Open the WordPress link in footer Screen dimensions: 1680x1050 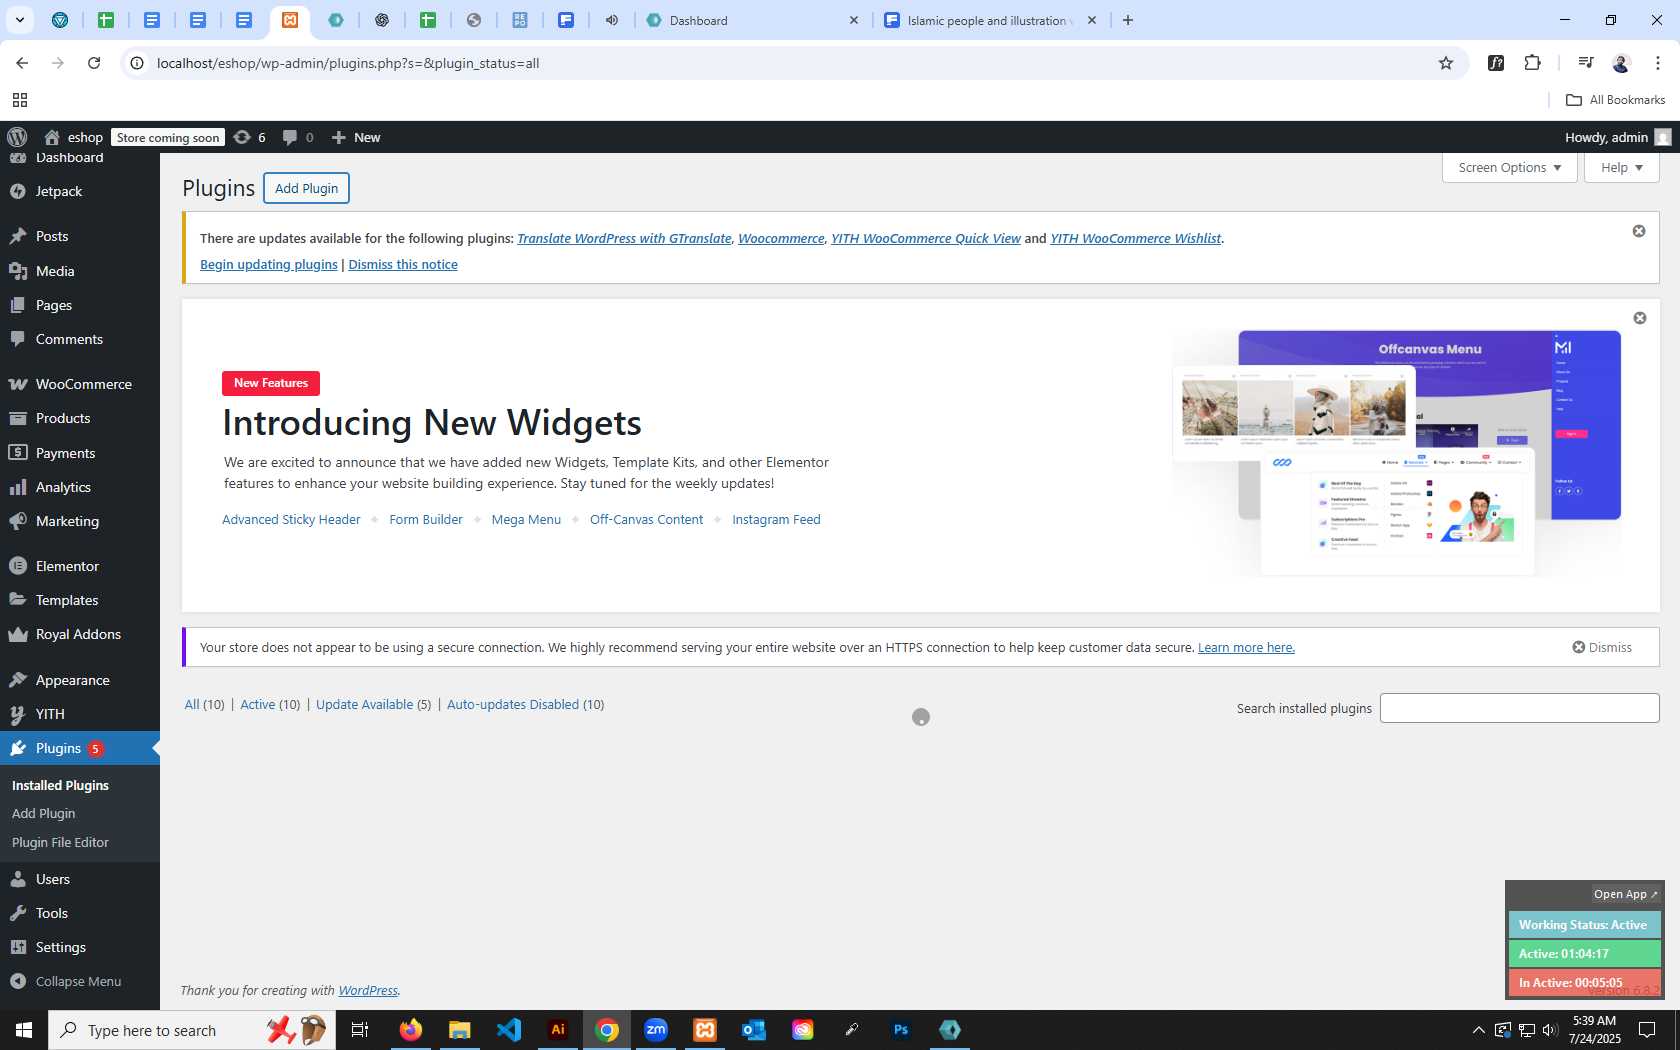pyautogui.click(x=367, y=990)
